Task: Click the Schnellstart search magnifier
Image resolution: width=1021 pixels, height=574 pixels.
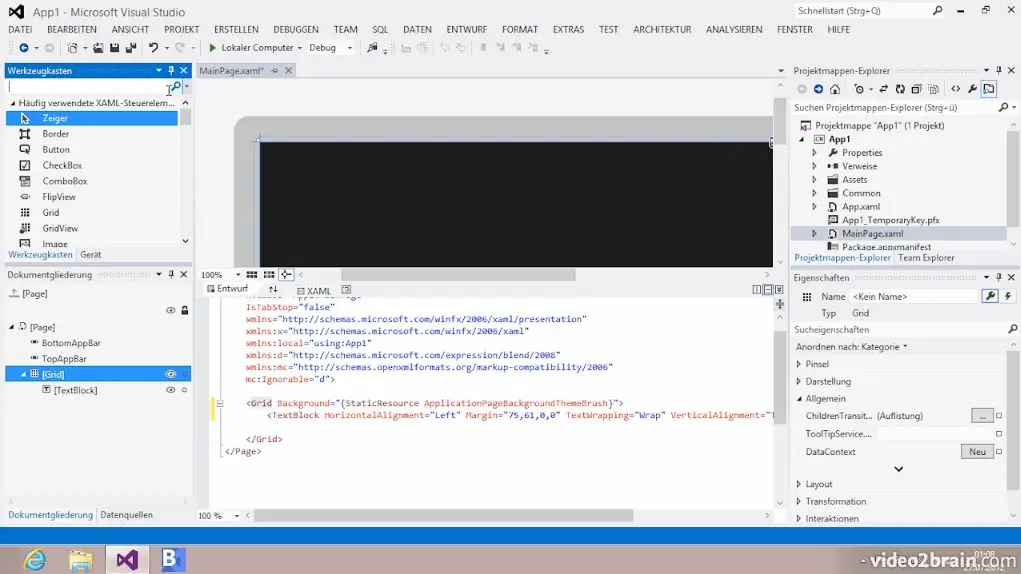Action: (x=938, y=10)
